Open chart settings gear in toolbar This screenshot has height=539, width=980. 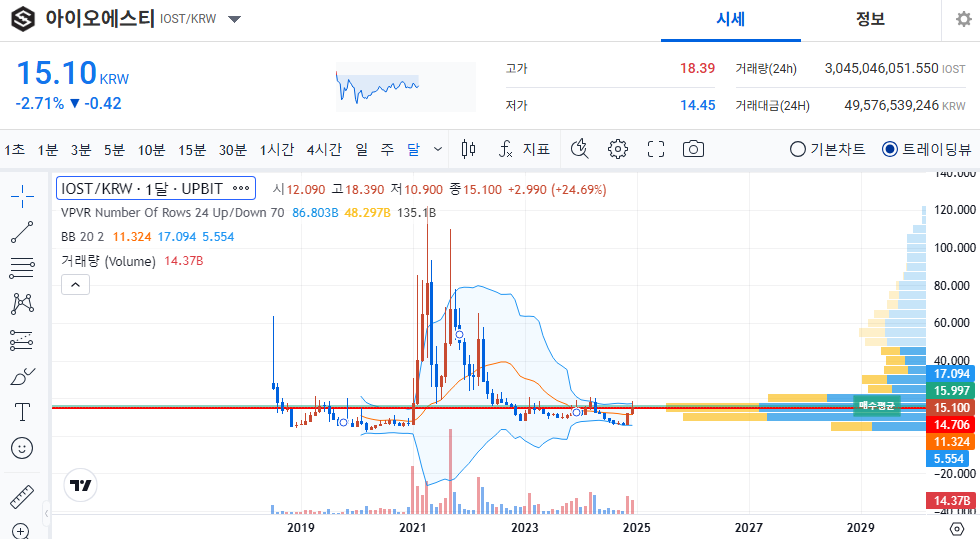pos(618,149)
